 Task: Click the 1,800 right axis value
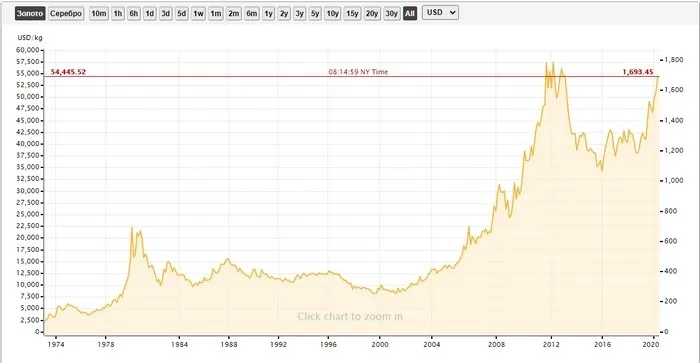tap(674, 60)
